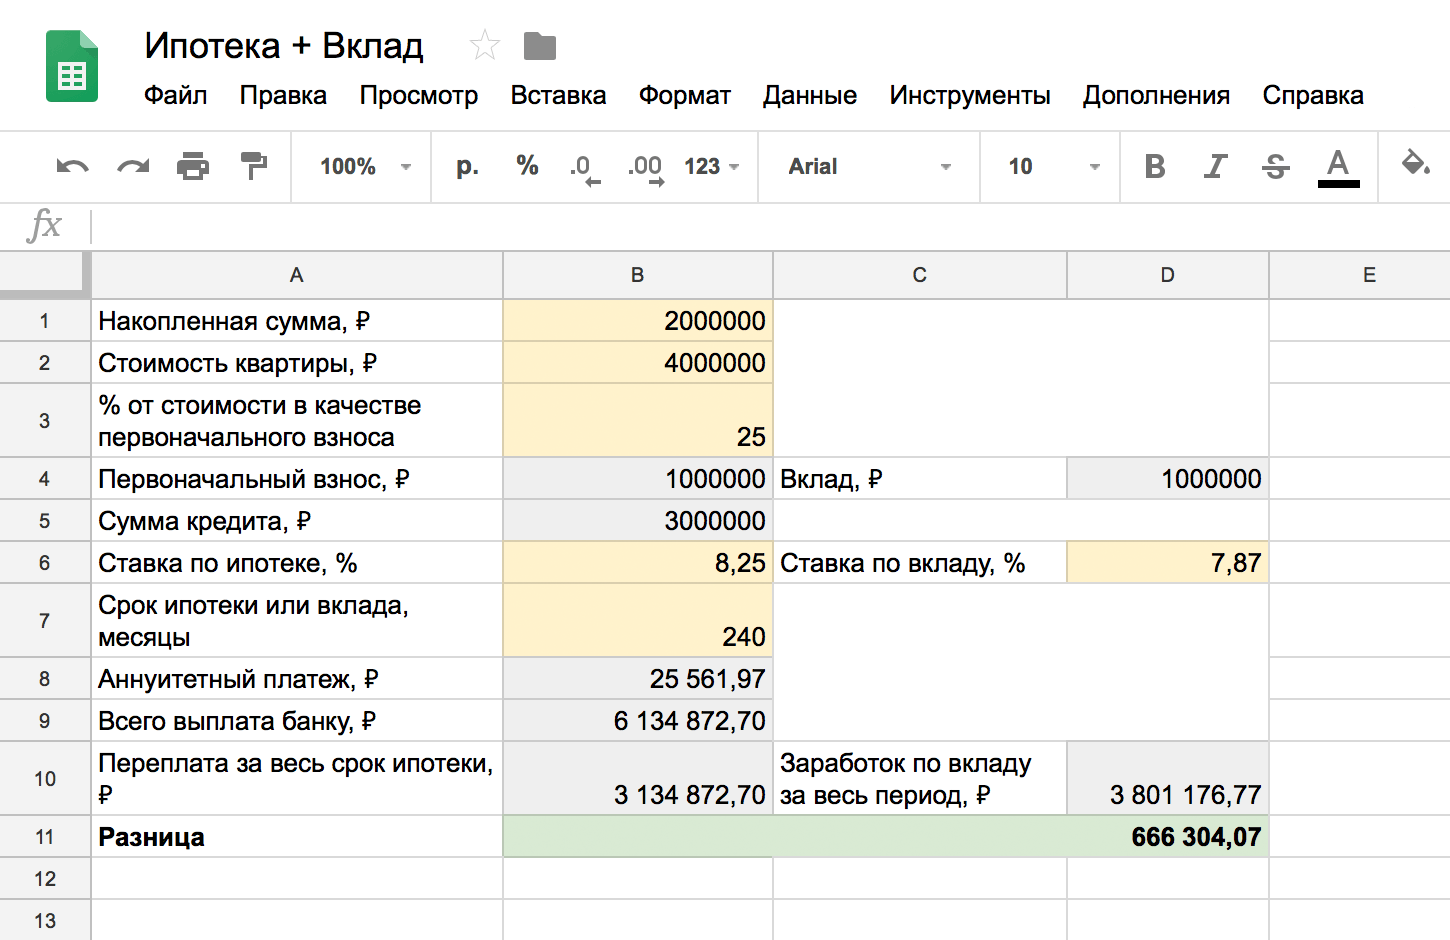Image resolution: width=1450 pixels, height=940 pixels.
Task: Click the select-all corner box
Action: pos(45,275)
